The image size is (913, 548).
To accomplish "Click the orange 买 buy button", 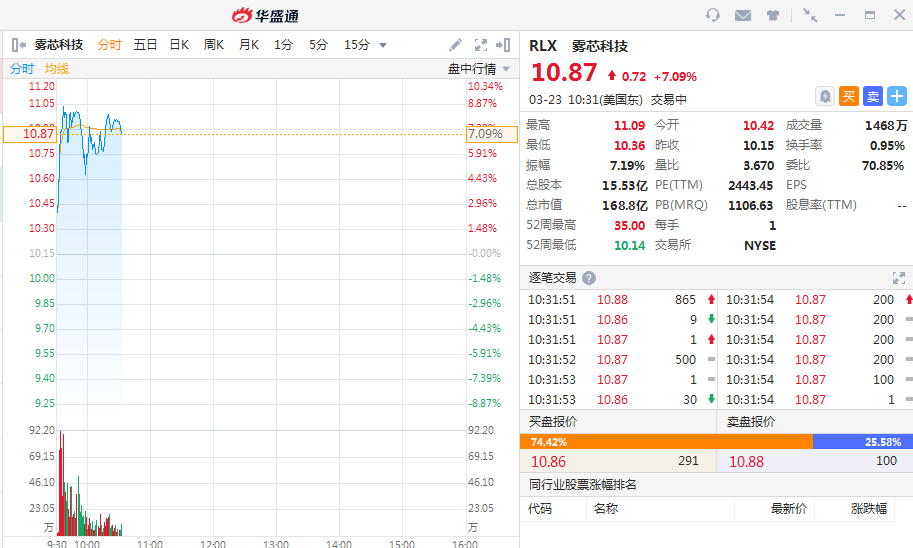I will (849, 96).
